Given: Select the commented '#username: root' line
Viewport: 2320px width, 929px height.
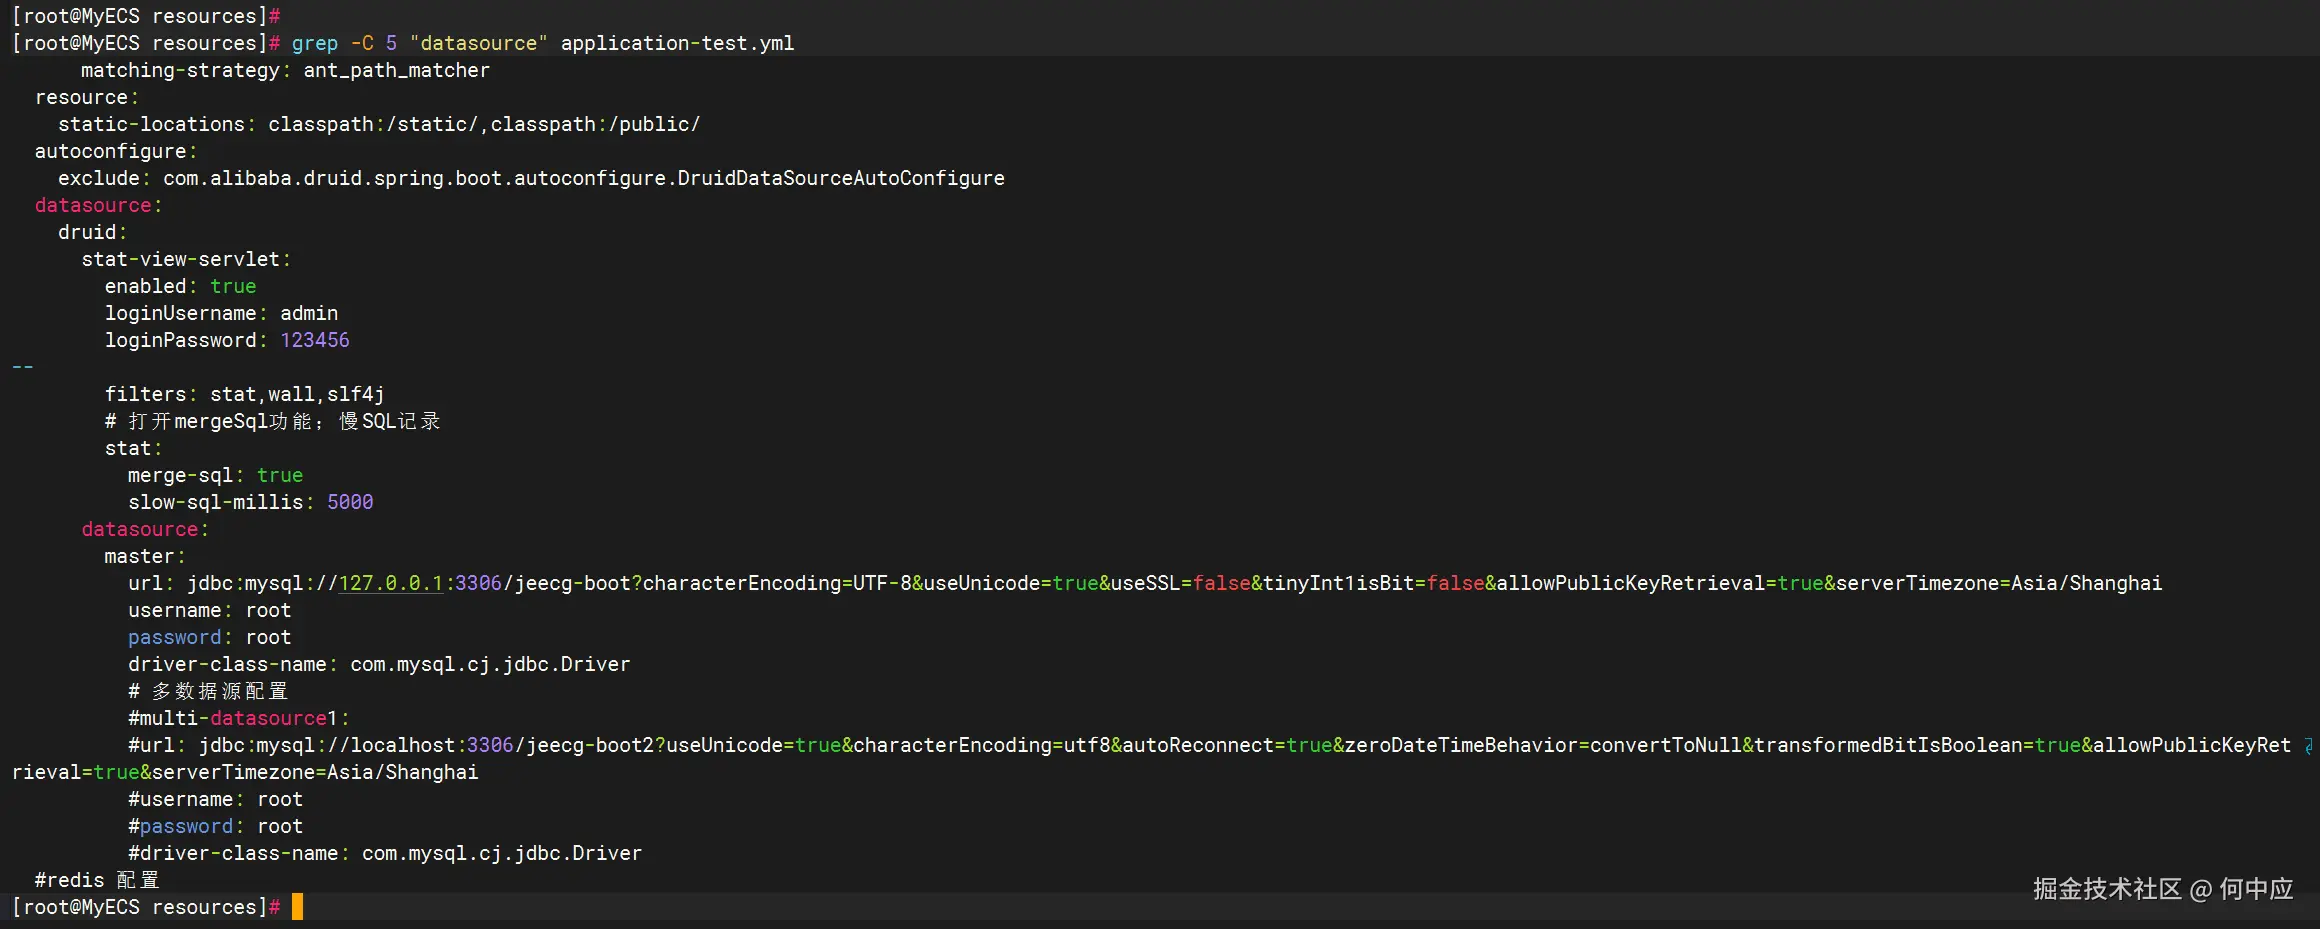Looking at the screenshot, I should [215, 799].
